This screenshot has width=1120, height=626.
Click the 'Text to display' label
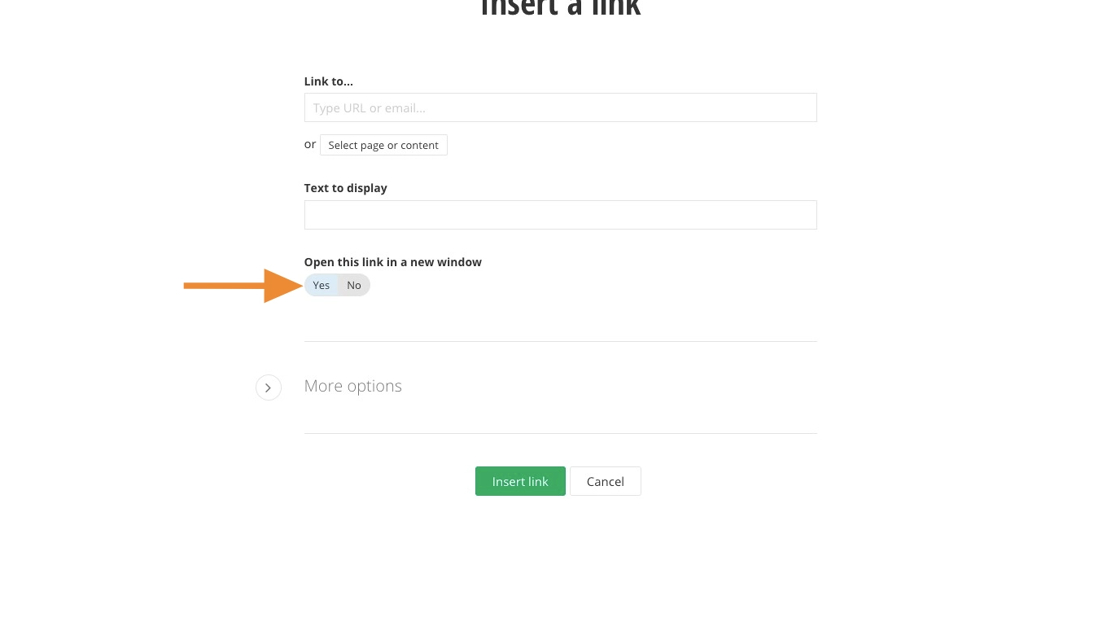345,188
